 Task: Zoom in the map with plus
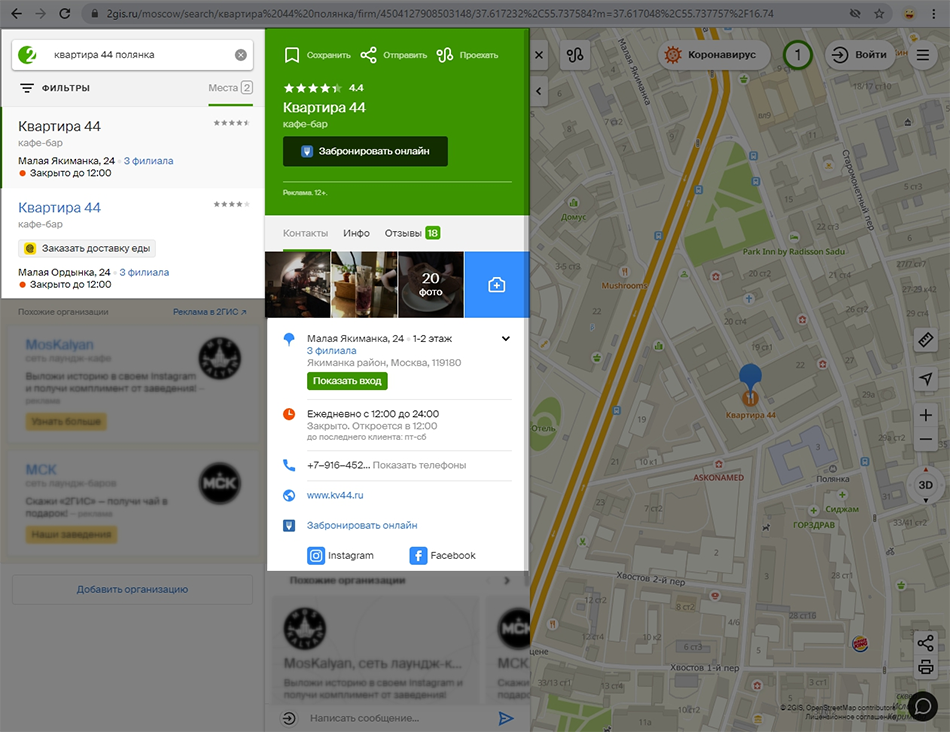pyautogui.click(x=926, y=415)
